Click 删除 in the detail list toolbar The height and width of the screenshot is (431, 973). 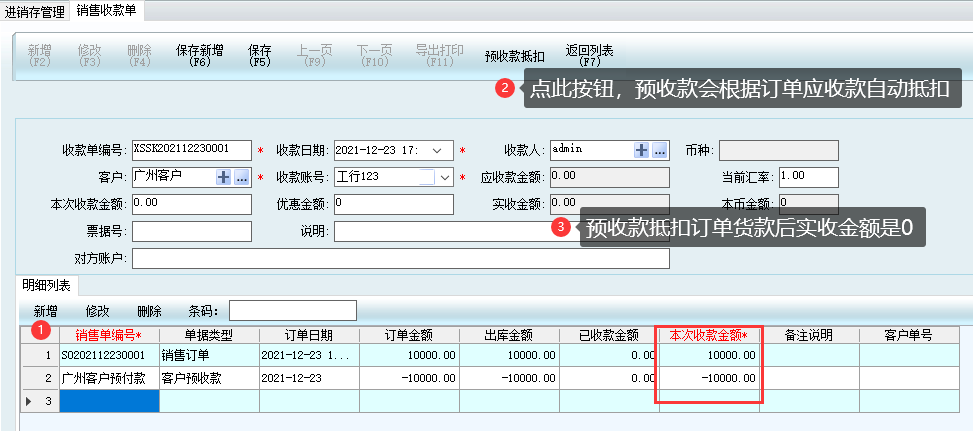click(x=149, y=311)
